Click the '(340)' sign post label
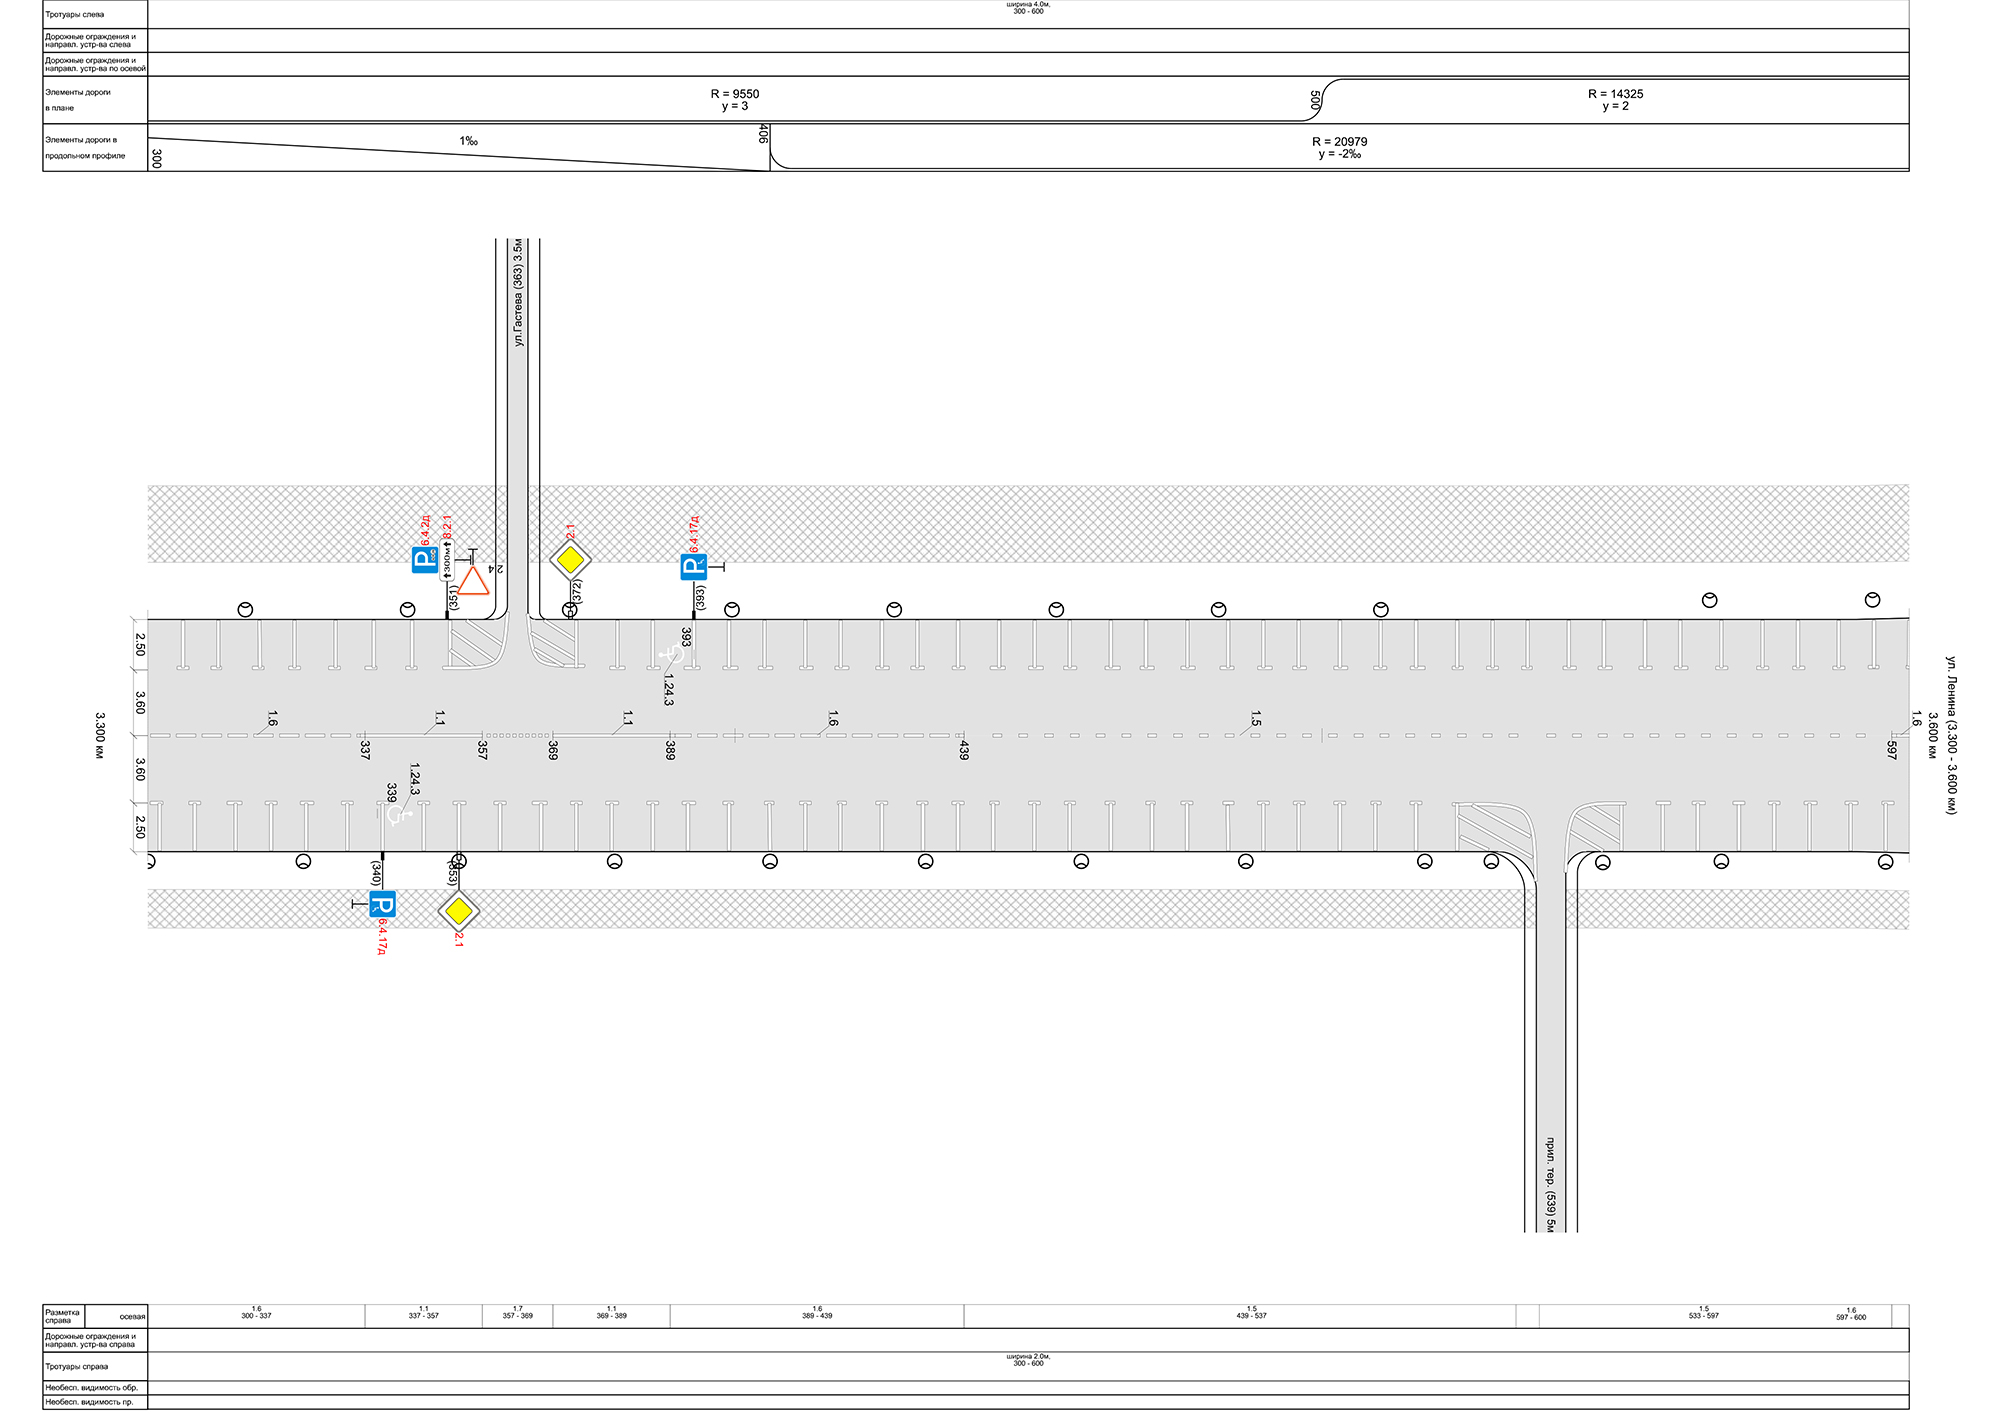This screenshot has width=2000, height=1414. (376, 873)
